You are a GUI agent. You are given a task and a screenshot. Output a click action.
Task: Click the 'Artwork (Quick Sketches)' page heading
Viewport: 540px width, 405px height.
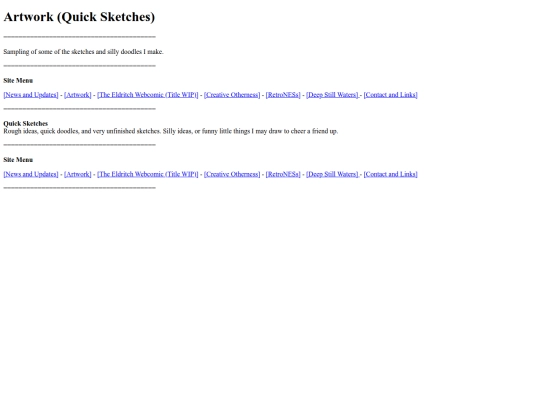[x=79, y=17]
